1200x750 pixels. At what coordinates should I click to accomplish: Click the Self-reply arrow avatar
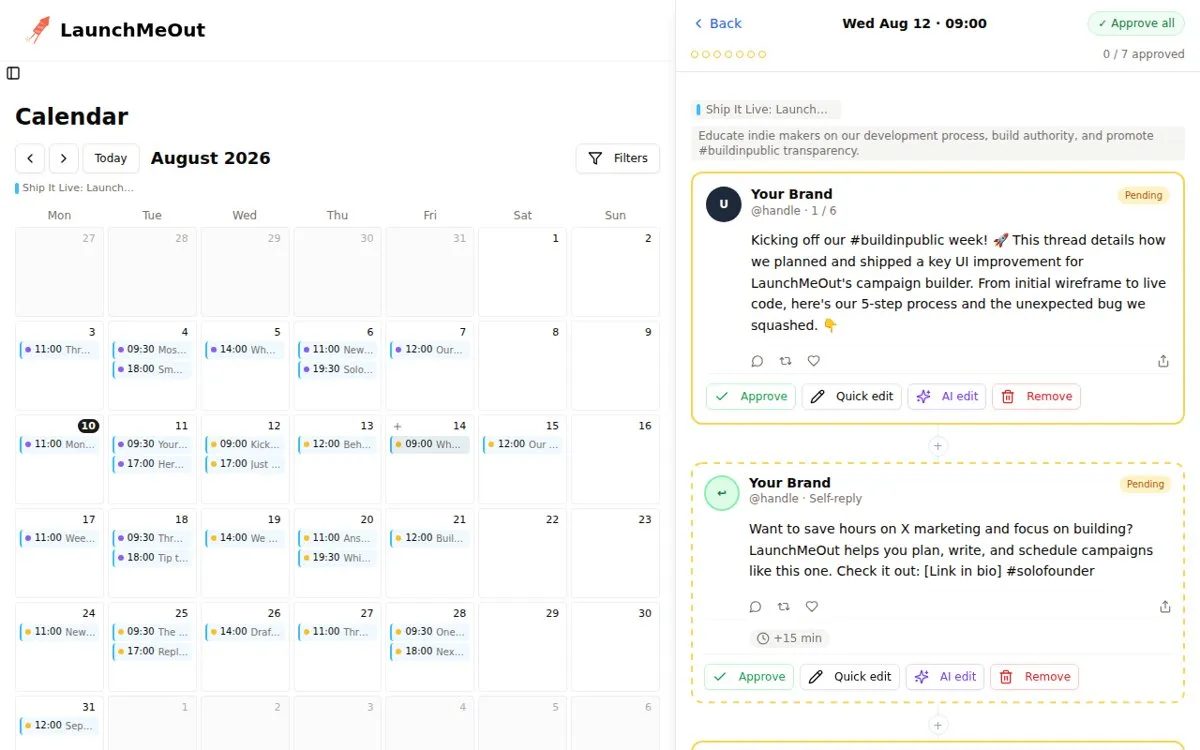pyautogui.click(x=722, y=493)
